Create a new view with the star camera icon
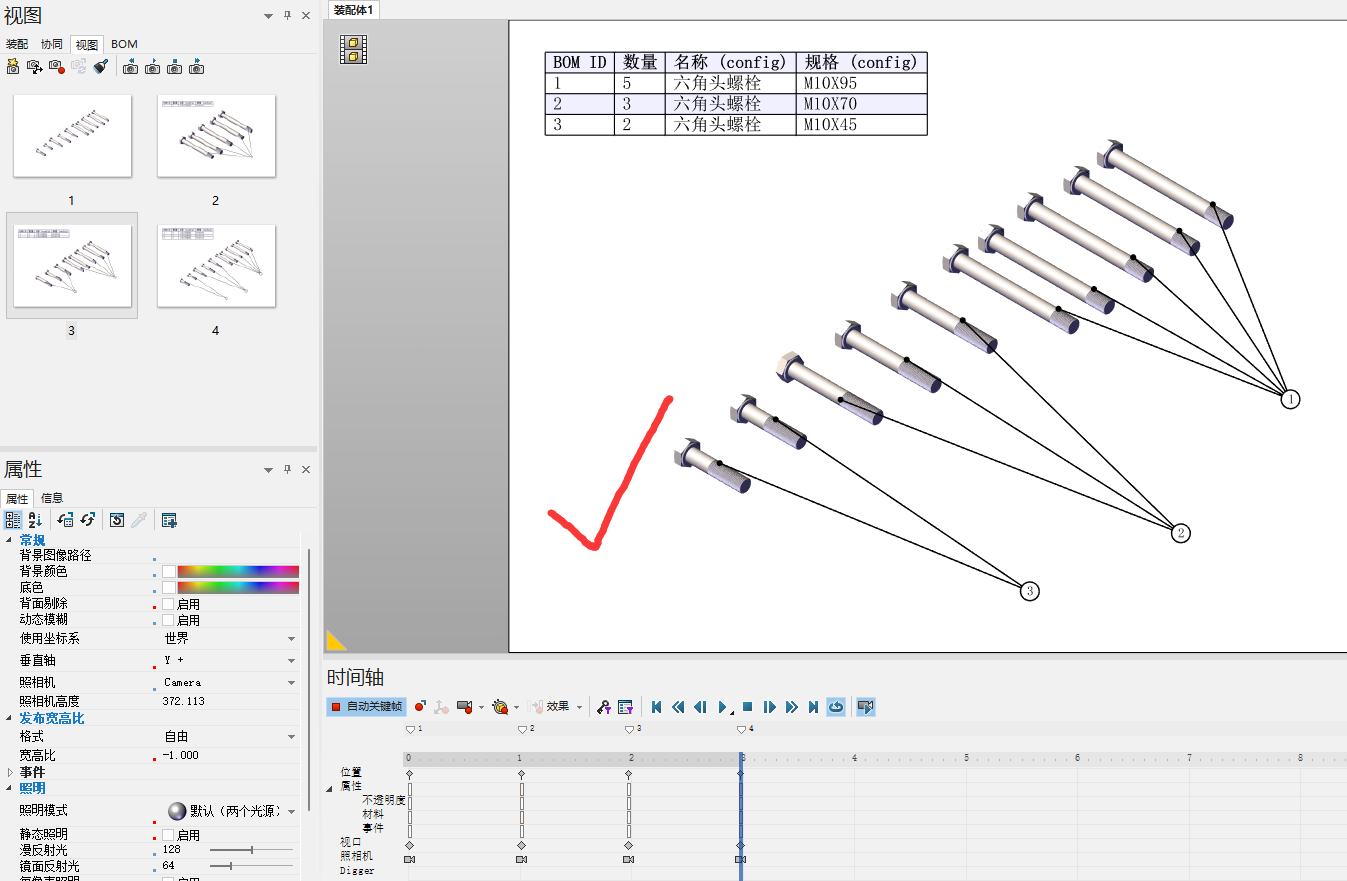Image resolution: width=1347 pixels, height=881 pixels. (x=13, y=67)
